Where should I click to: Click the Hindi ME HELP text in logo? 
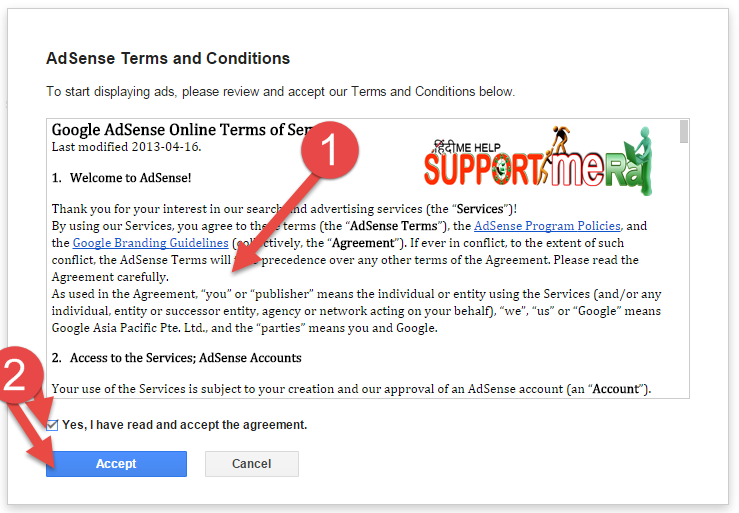(467, 147)
